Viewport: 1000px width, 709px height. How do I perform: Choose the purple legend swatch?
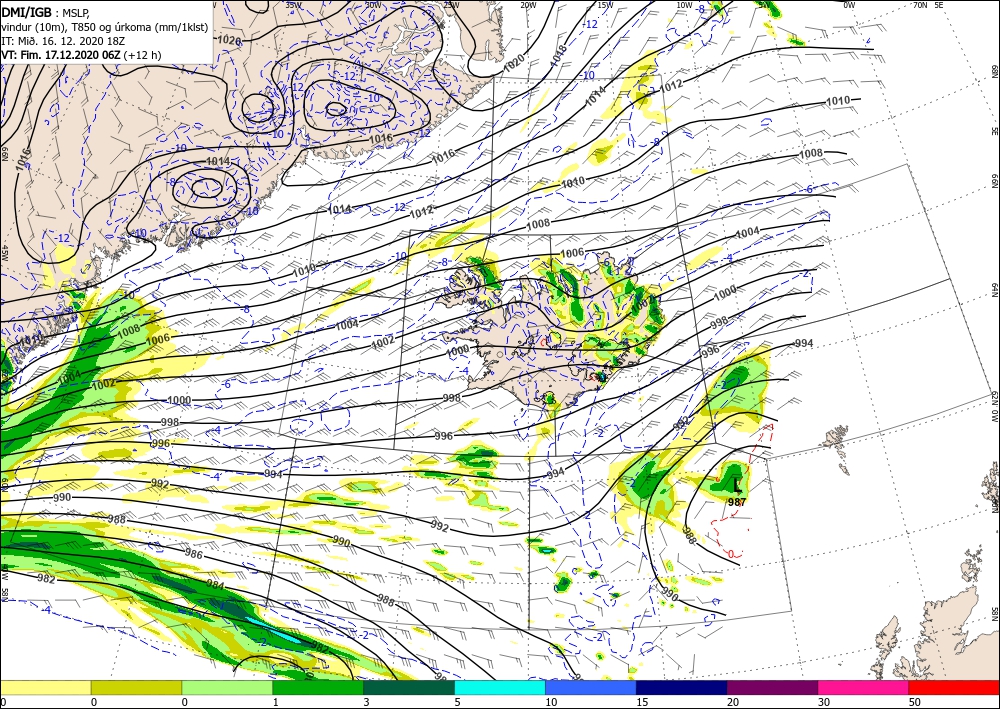[x=772, y=687]
